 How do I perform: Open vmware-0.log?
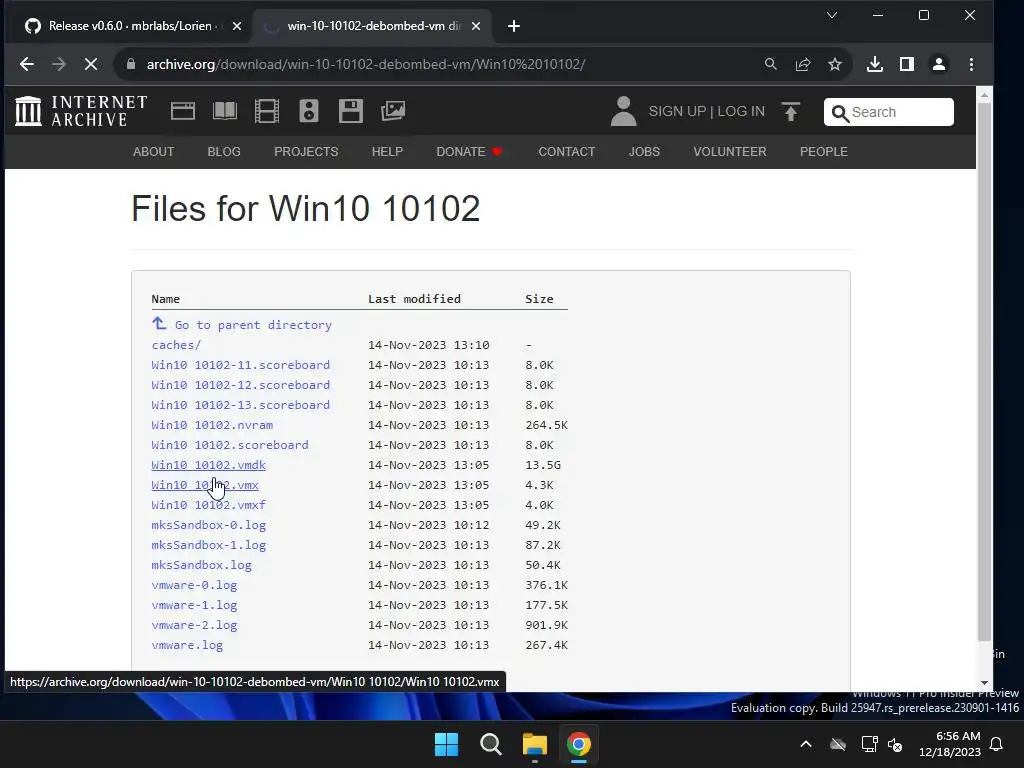[x=194, y=585]
